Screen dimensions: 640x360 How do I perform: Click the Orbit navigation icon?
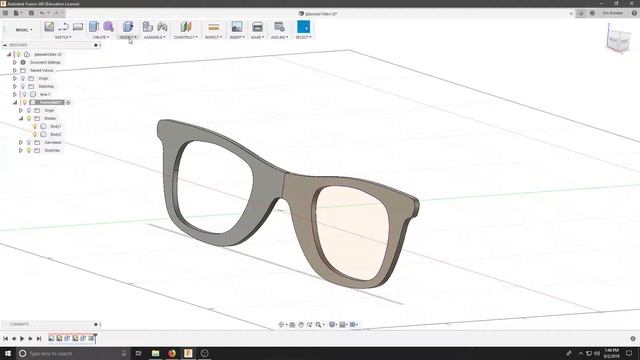pyautogui.click(x=281, y=325)
